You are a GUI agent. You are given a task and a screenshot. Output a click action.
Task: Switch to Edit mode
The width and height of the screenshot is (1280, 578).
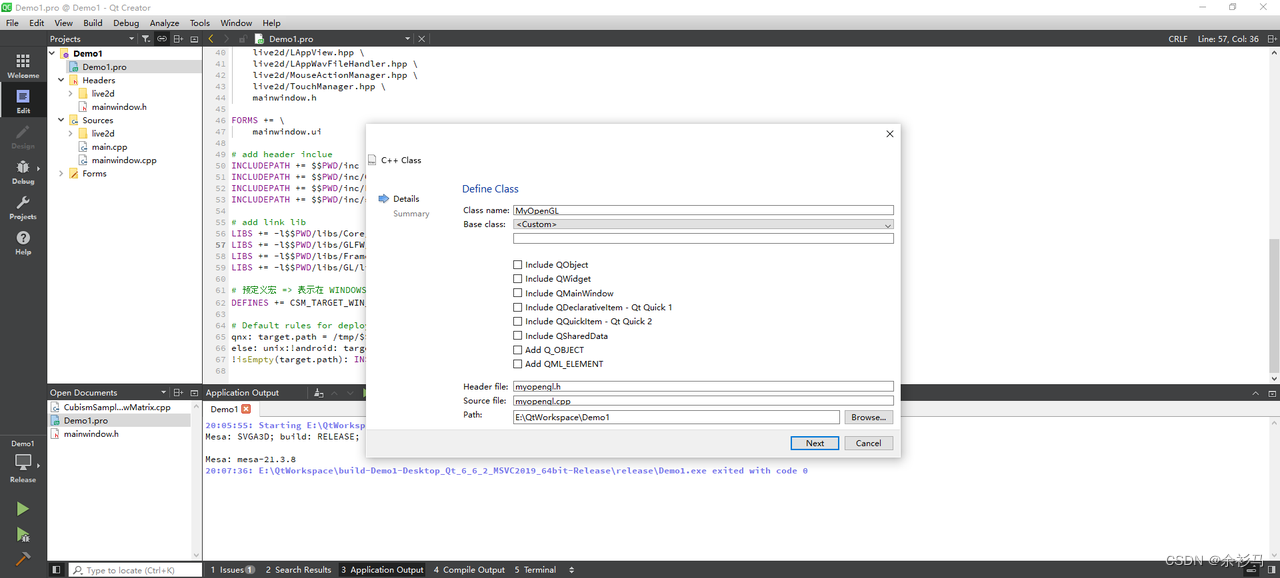click(x=23, y=100)
